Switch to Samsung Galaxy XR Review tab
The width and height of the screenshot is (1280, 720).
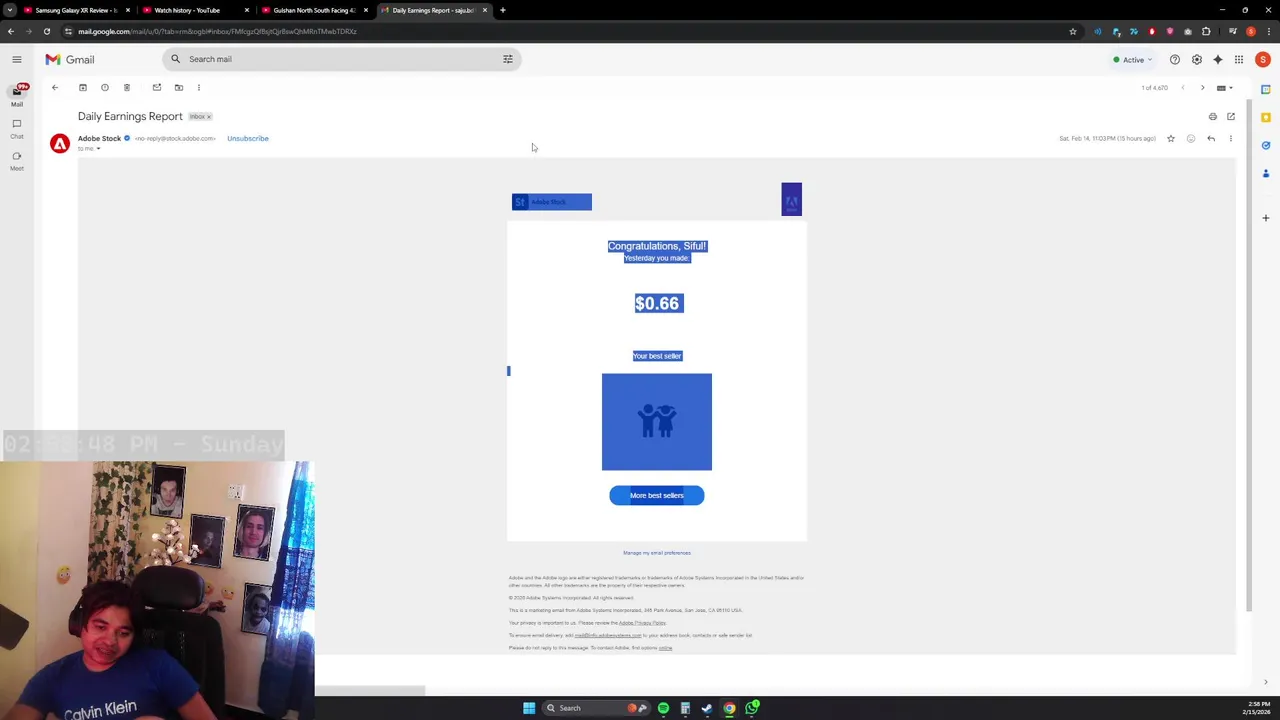[x=75, y=10]
